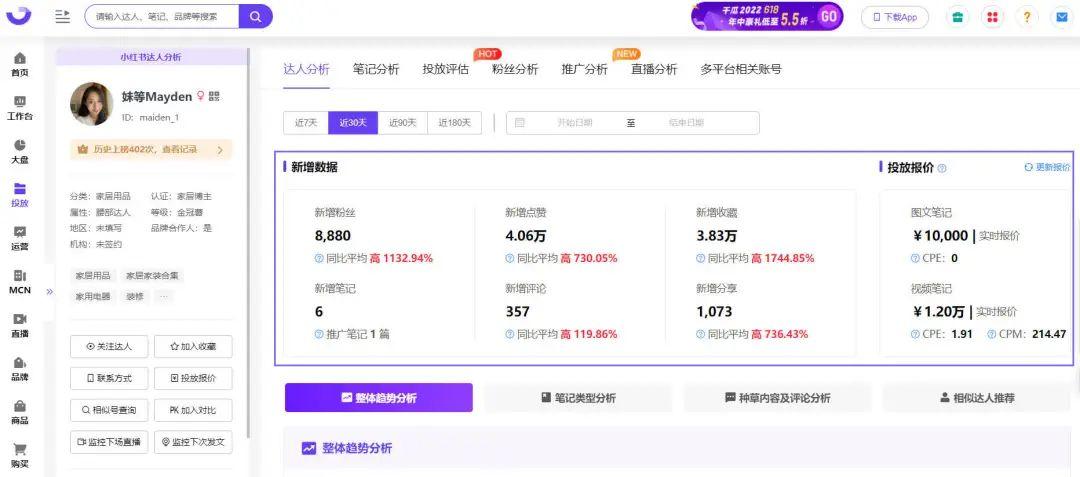Expand the side panel double chevron
The height and width of the screenshot is (477, 1080).
coord(50,292)
